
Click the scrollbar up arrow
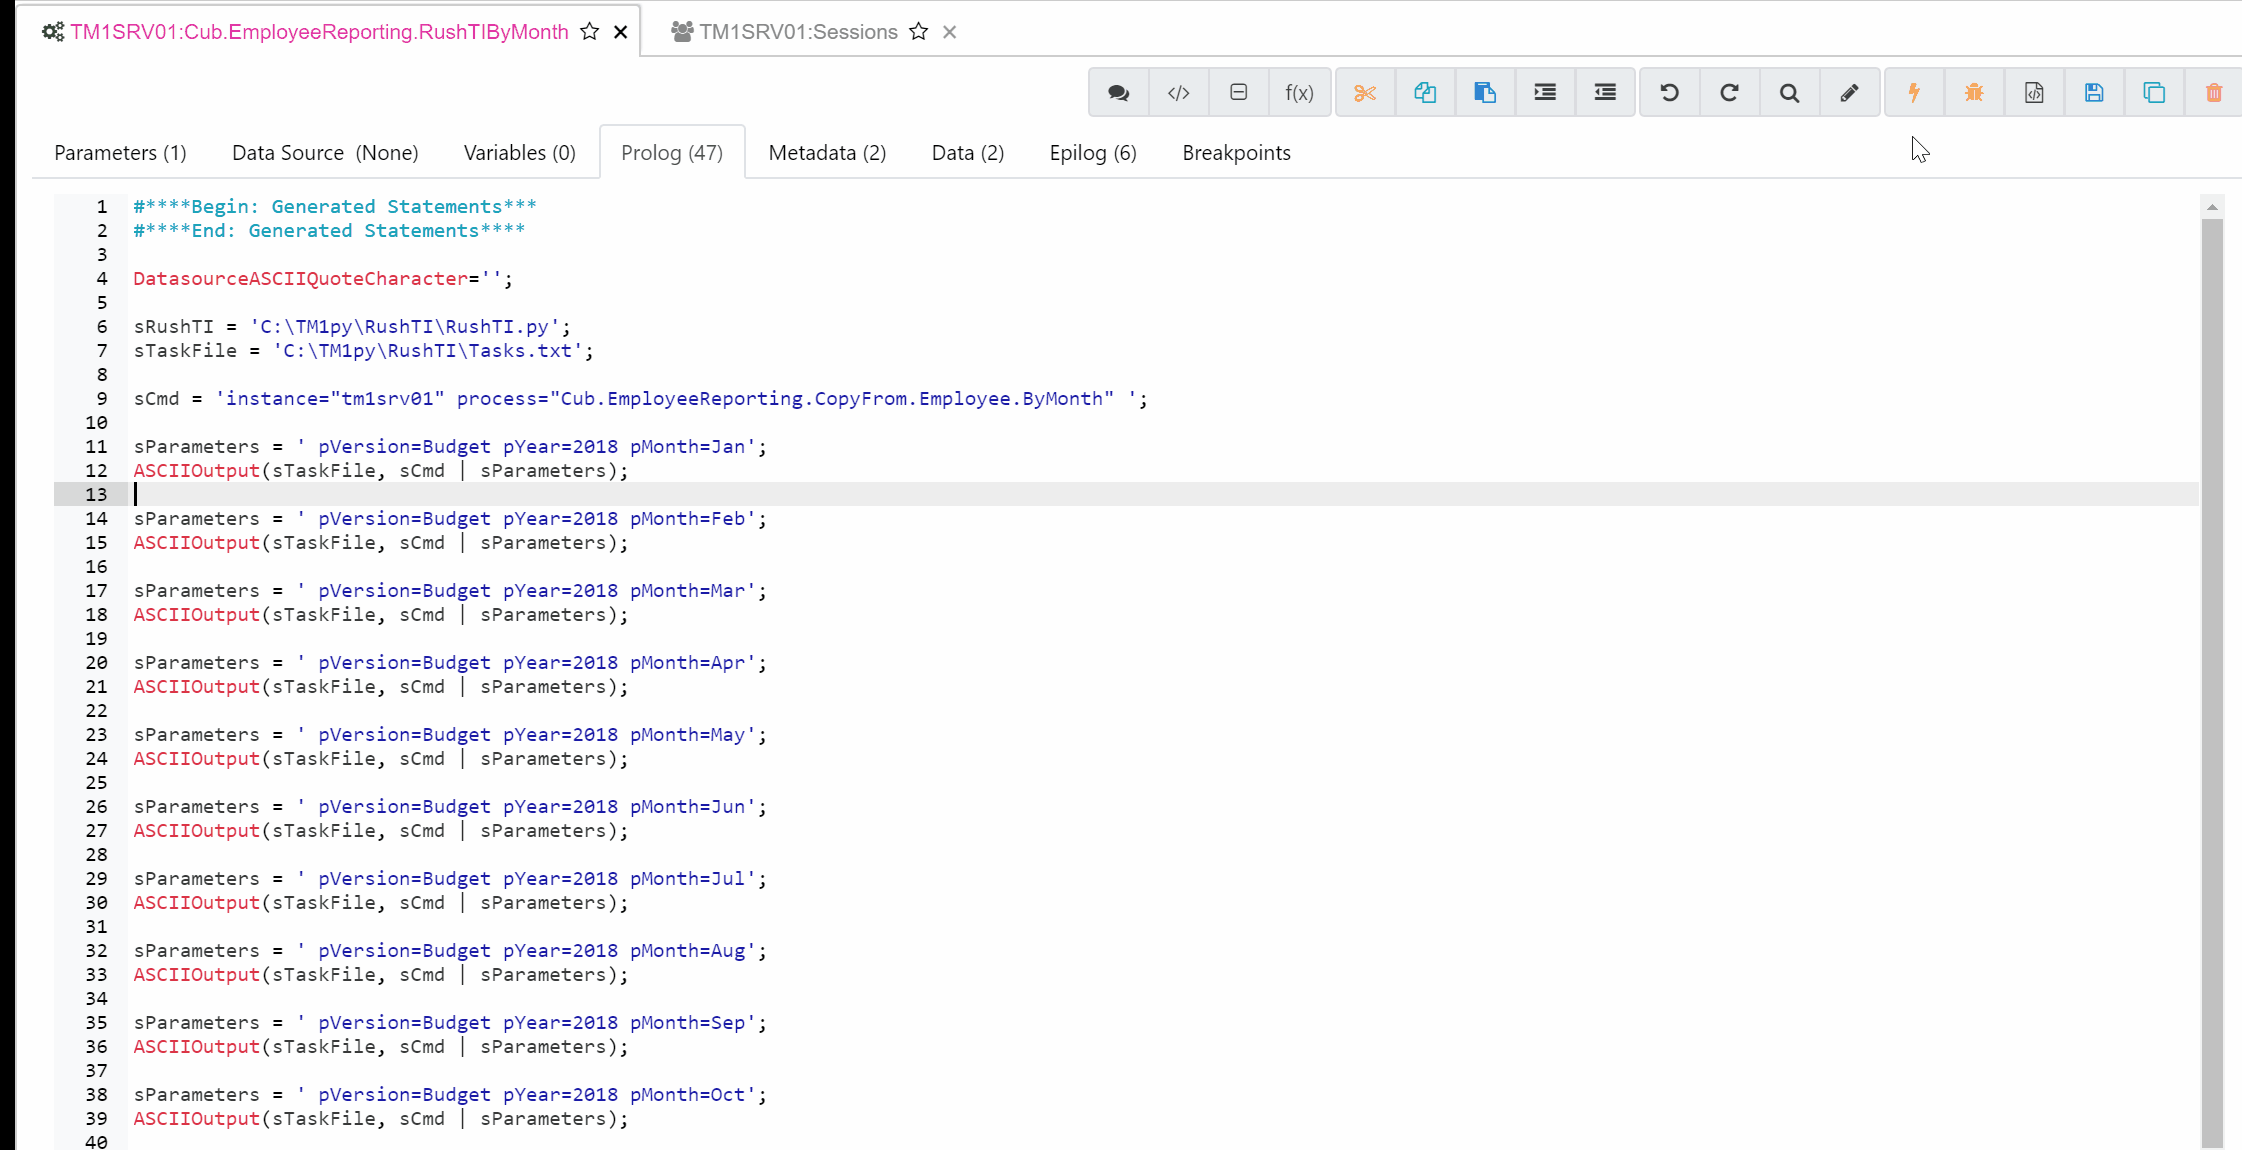click(x=2212, y=207)
